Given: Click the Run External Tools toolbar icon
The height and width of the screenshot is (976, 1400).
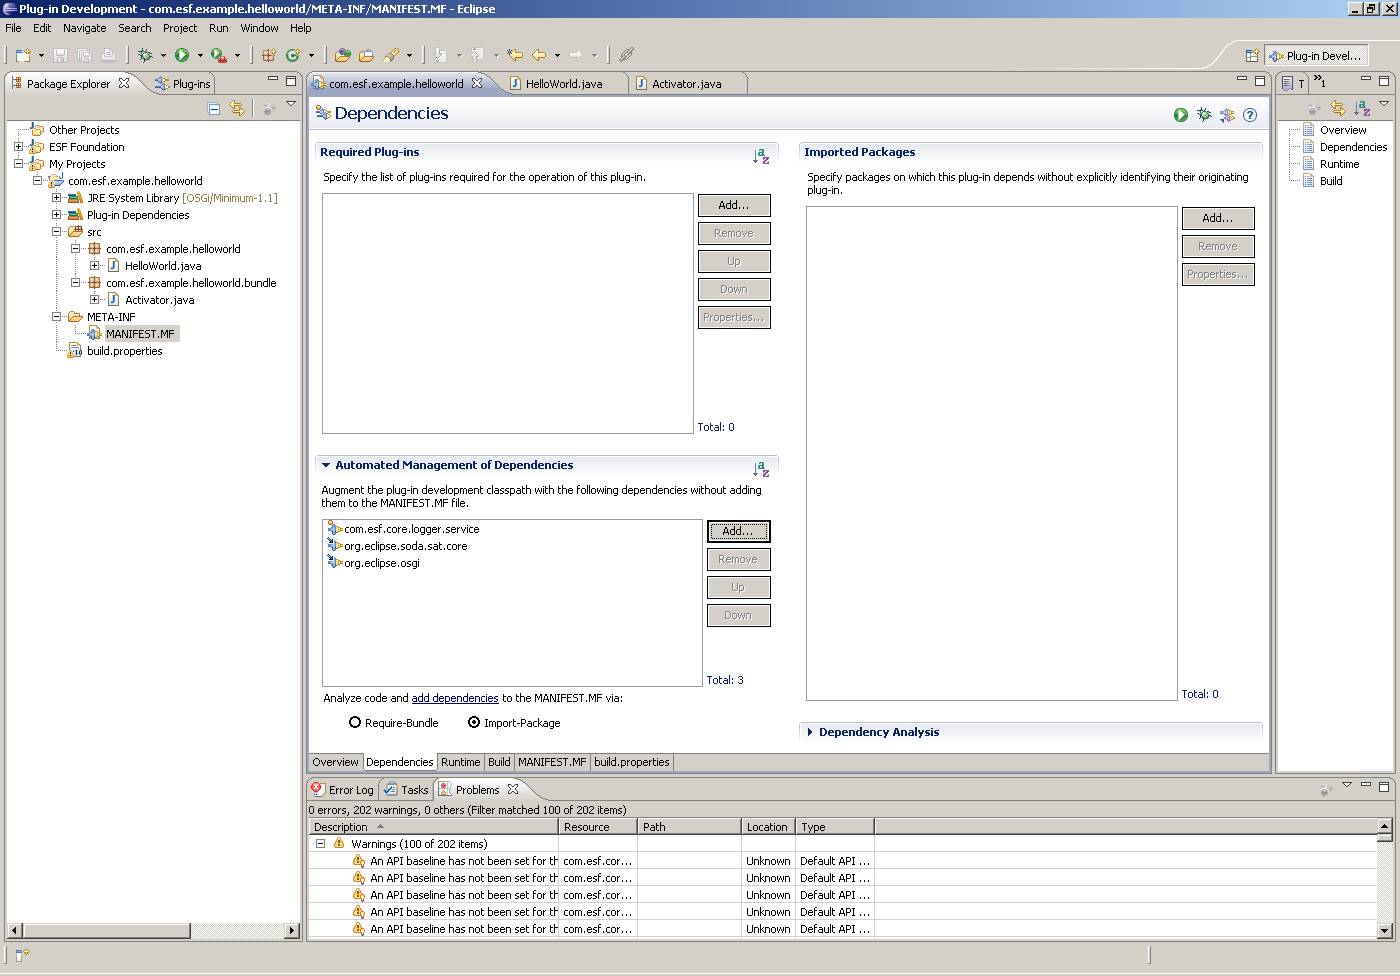Looking at the screenshot, I should click(218, 55).
